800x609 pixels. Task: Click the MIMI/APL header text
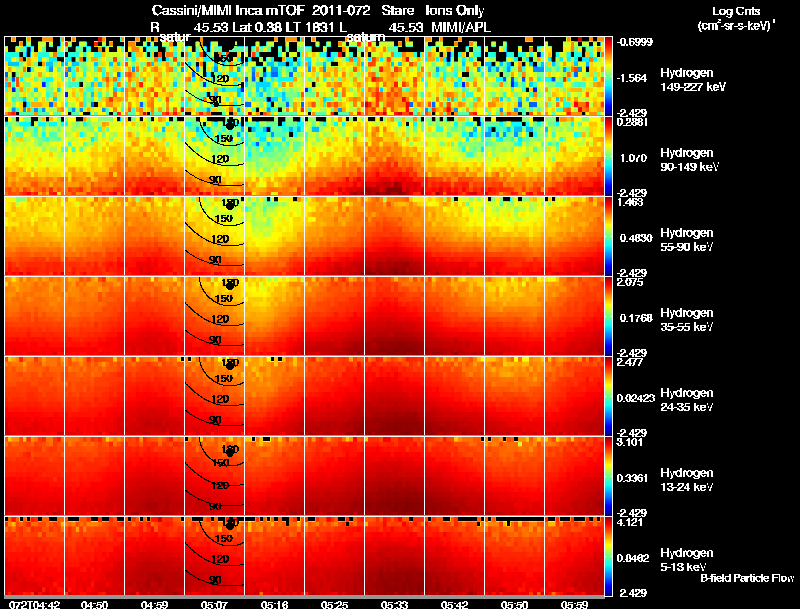click(x=461, y=27)
